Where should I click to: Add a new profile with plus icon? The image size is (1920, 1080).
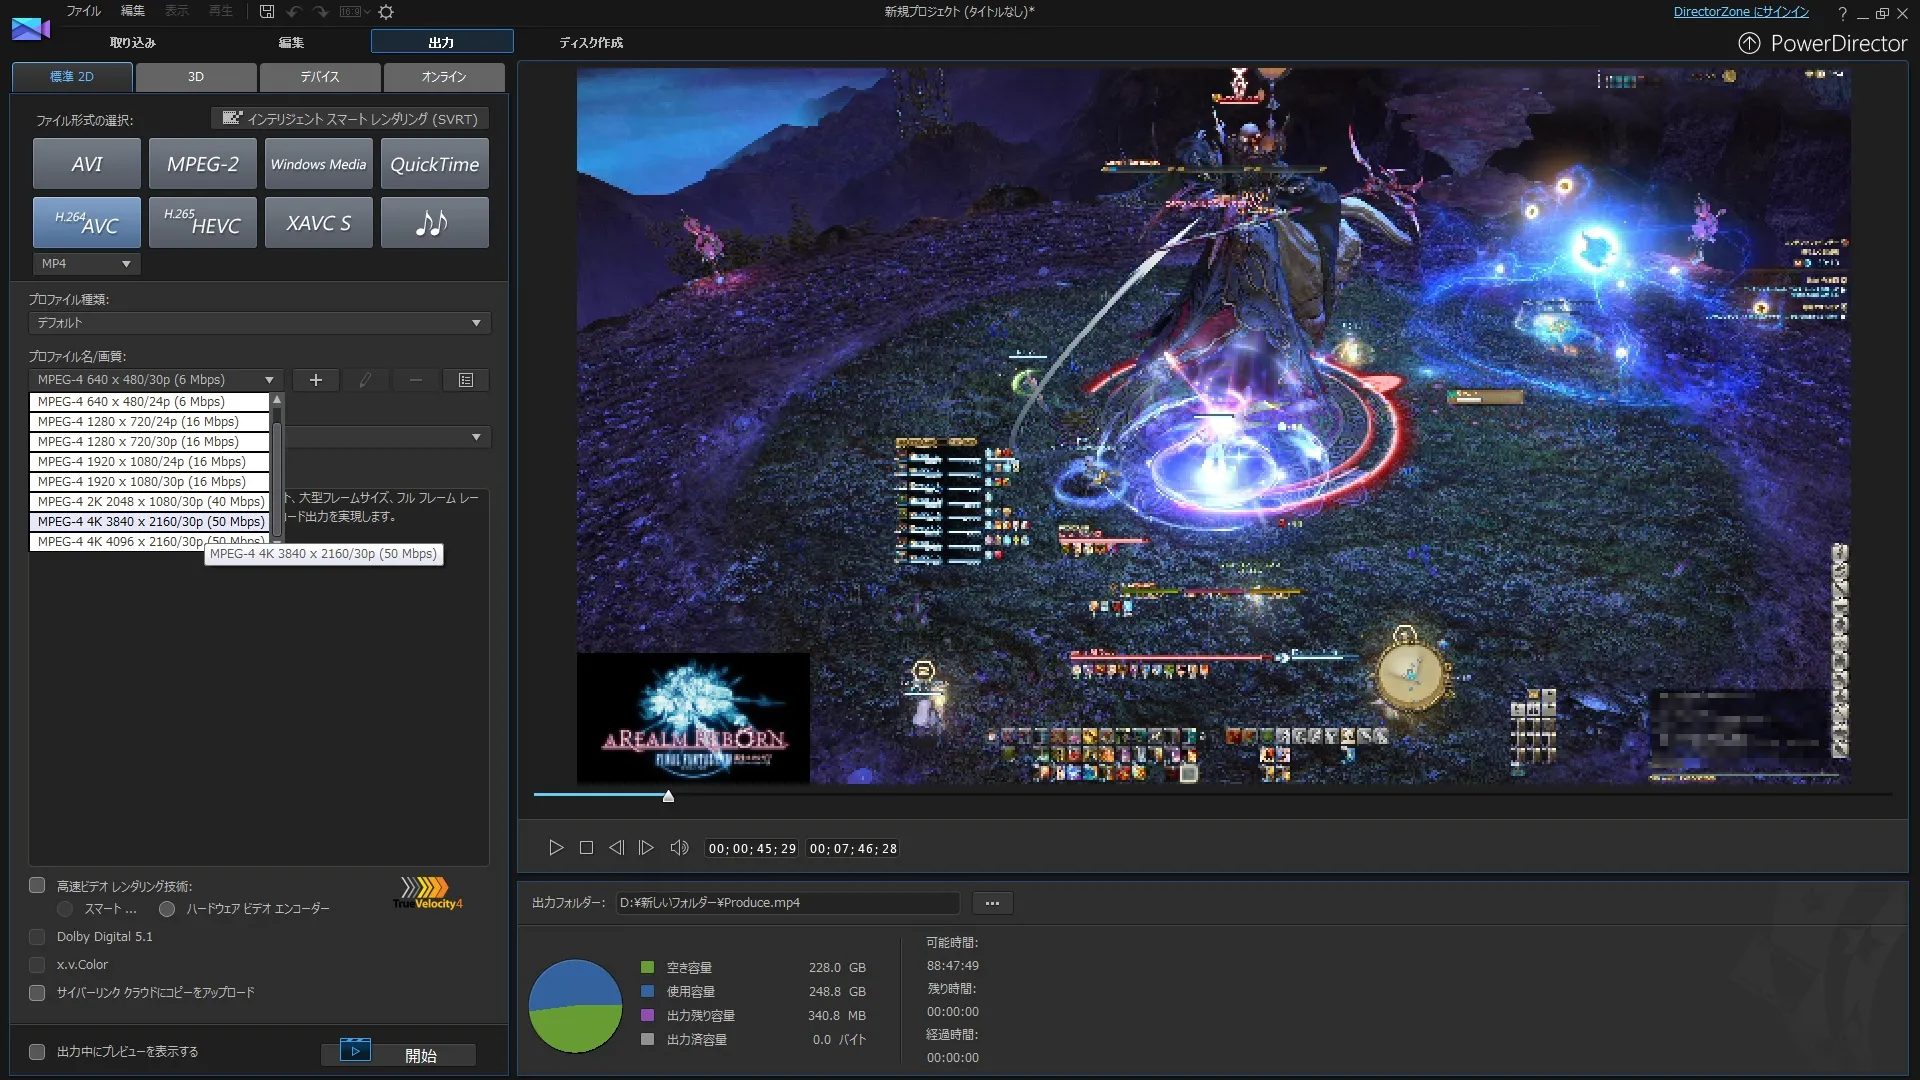[316, 380]
